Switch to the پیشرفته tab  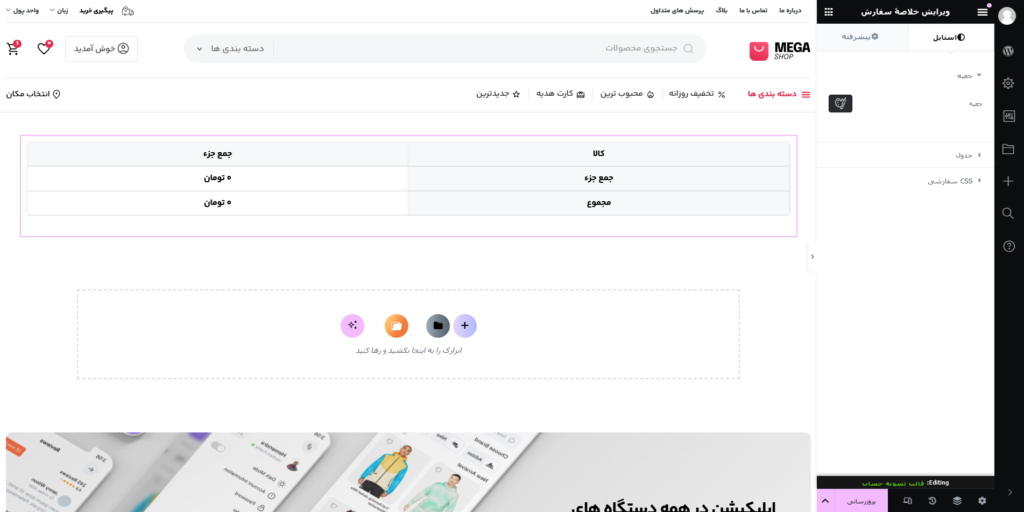pyautogui.click(x=861, y=37)
